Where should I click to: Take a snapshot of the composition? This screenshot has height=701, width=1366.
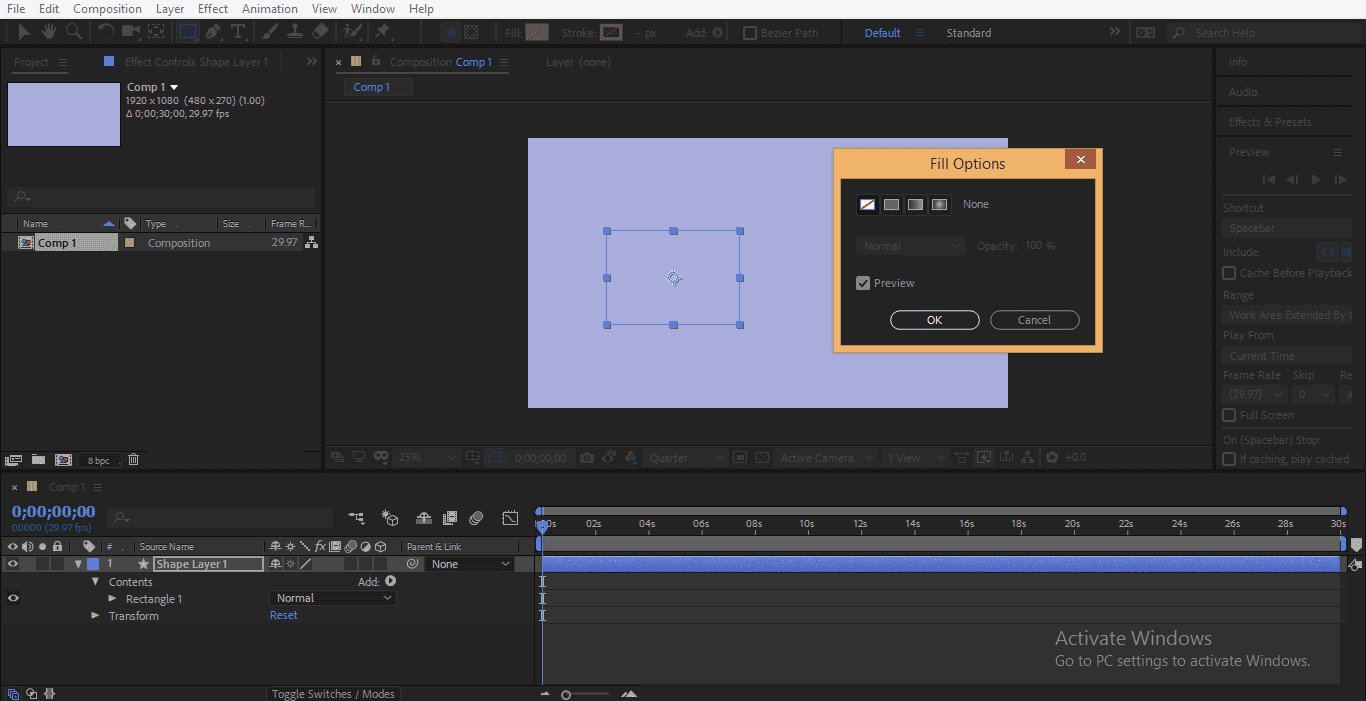click(587, 457)
